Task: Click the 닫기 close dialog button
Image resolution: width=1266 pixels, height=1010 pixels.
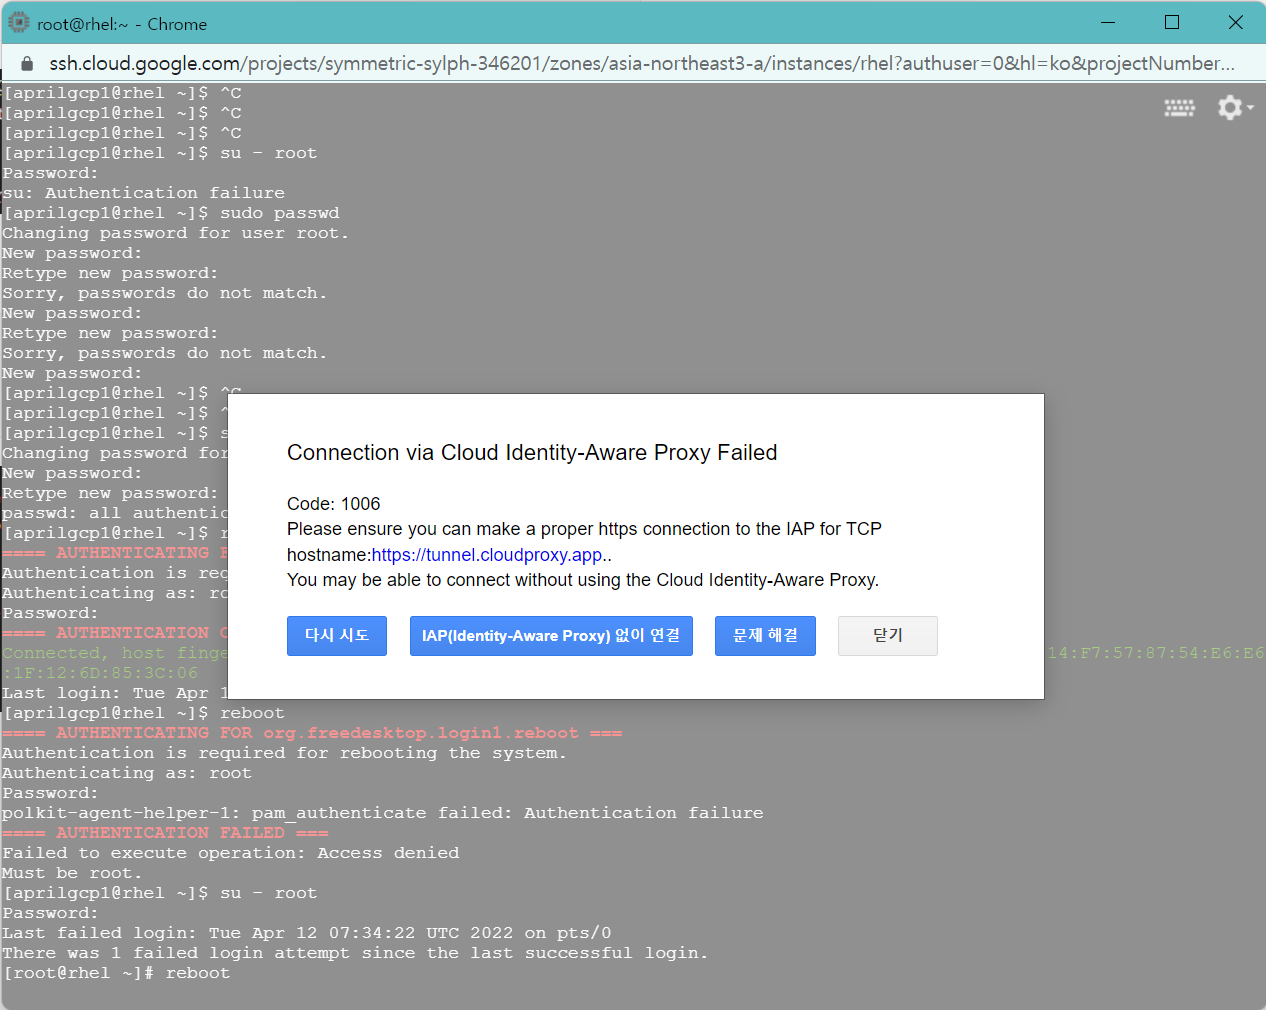Action: (888, 636)
